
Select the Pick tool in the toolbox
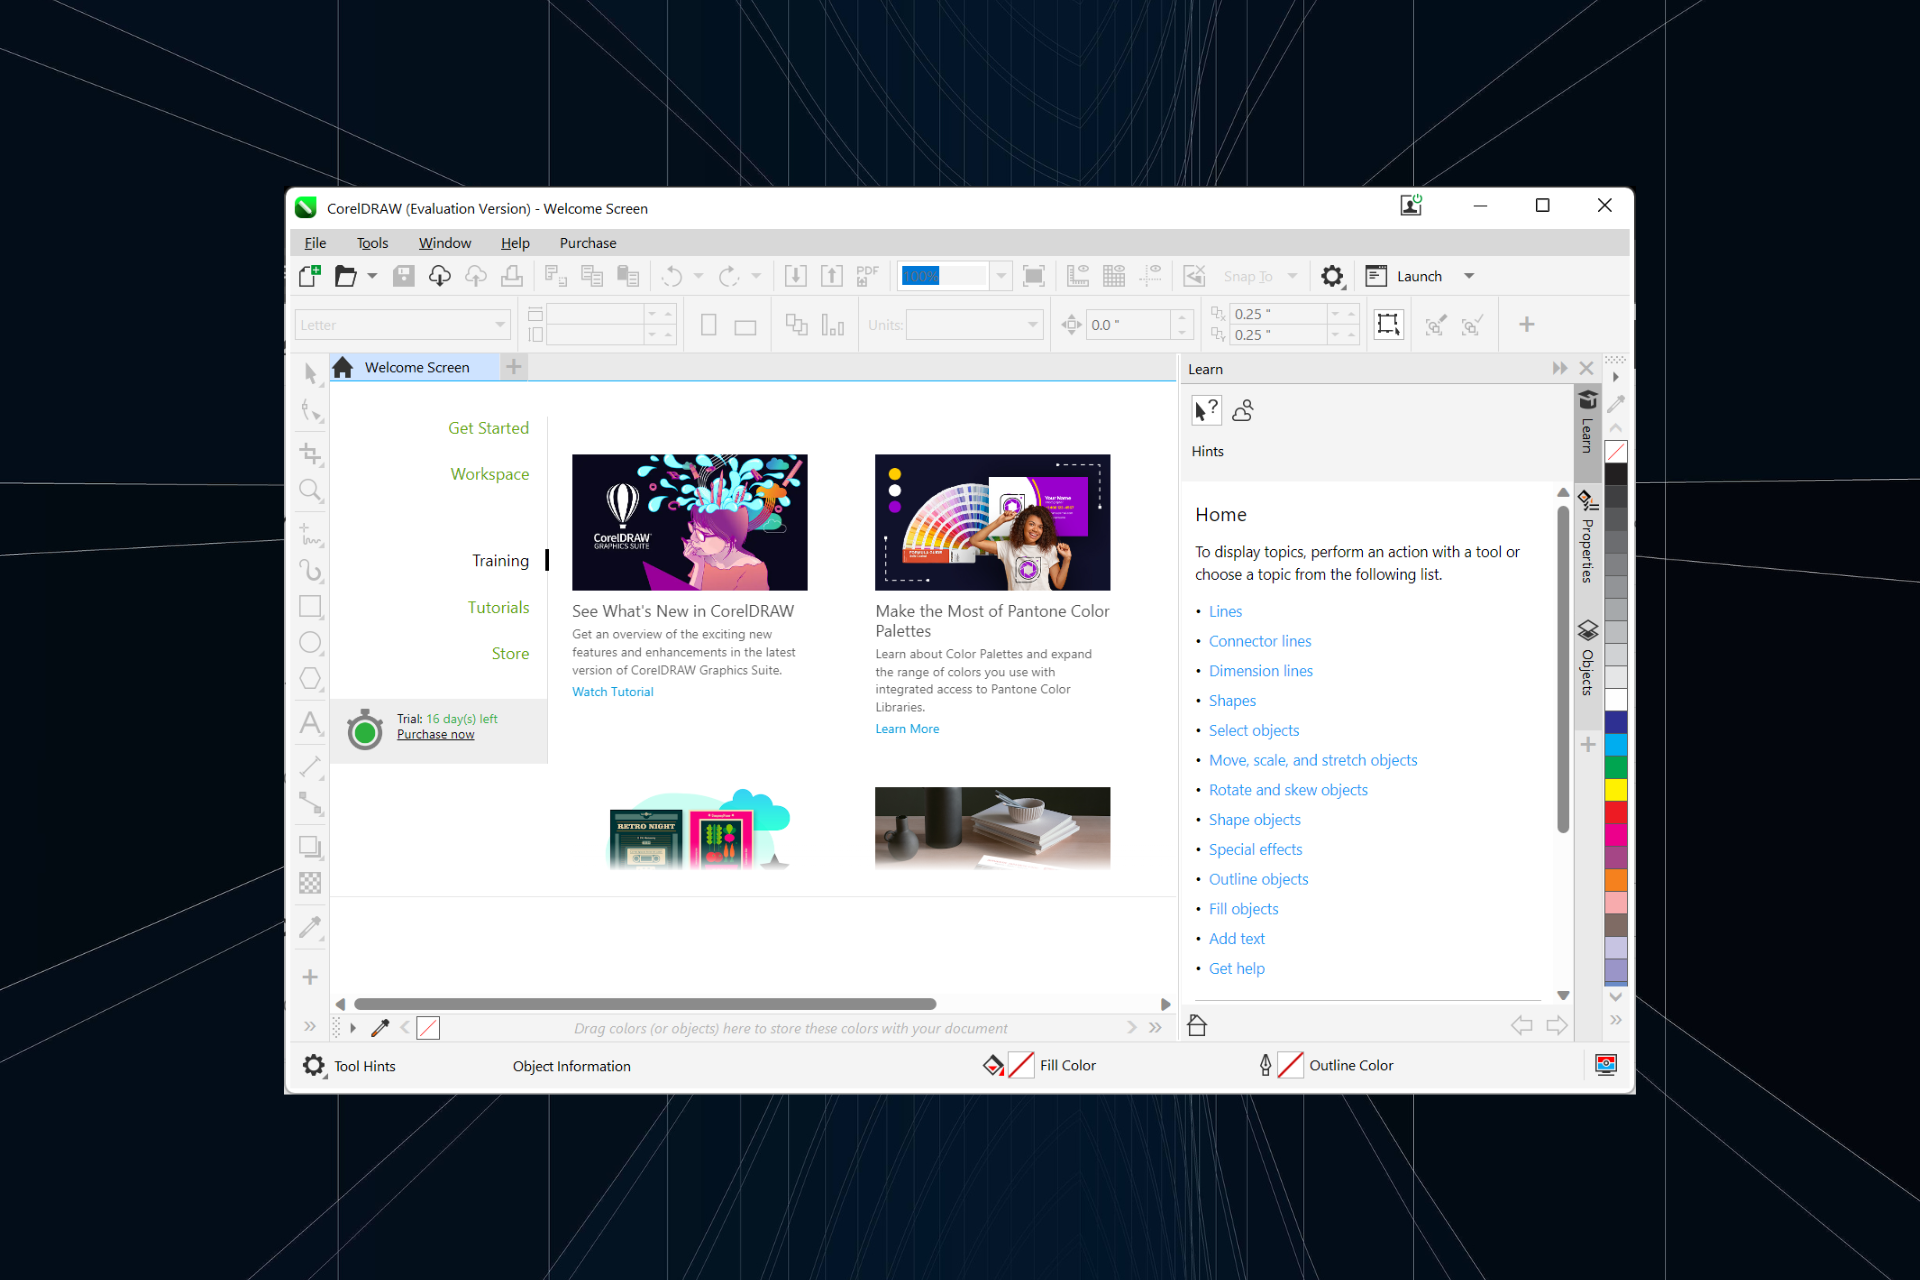click(310, 373)
